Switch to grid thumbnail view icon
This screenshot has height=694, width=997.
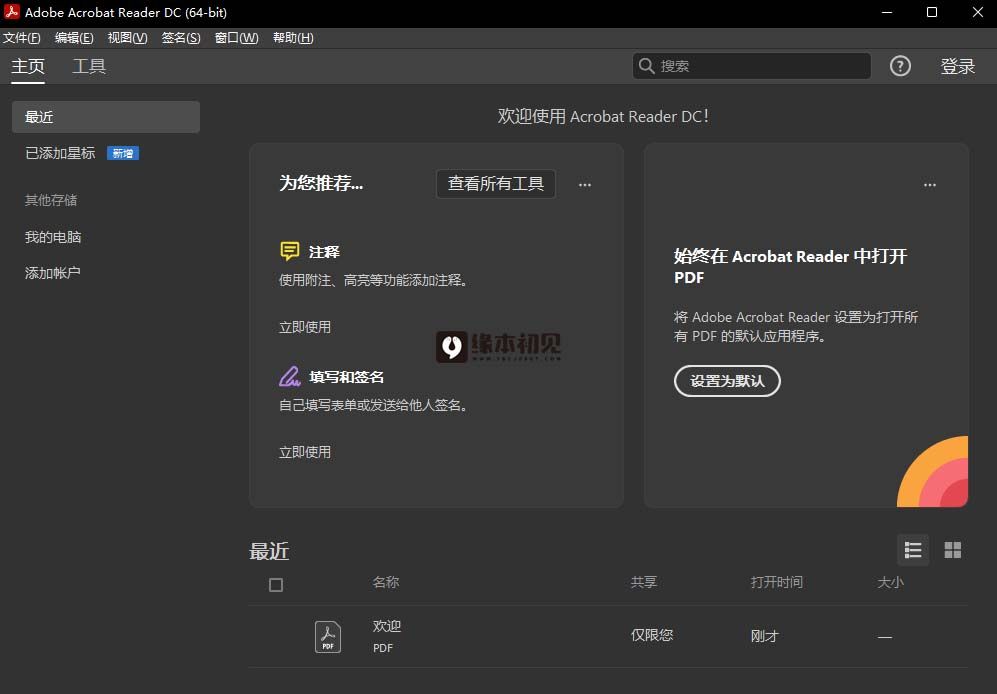click(x=952, y=550)
